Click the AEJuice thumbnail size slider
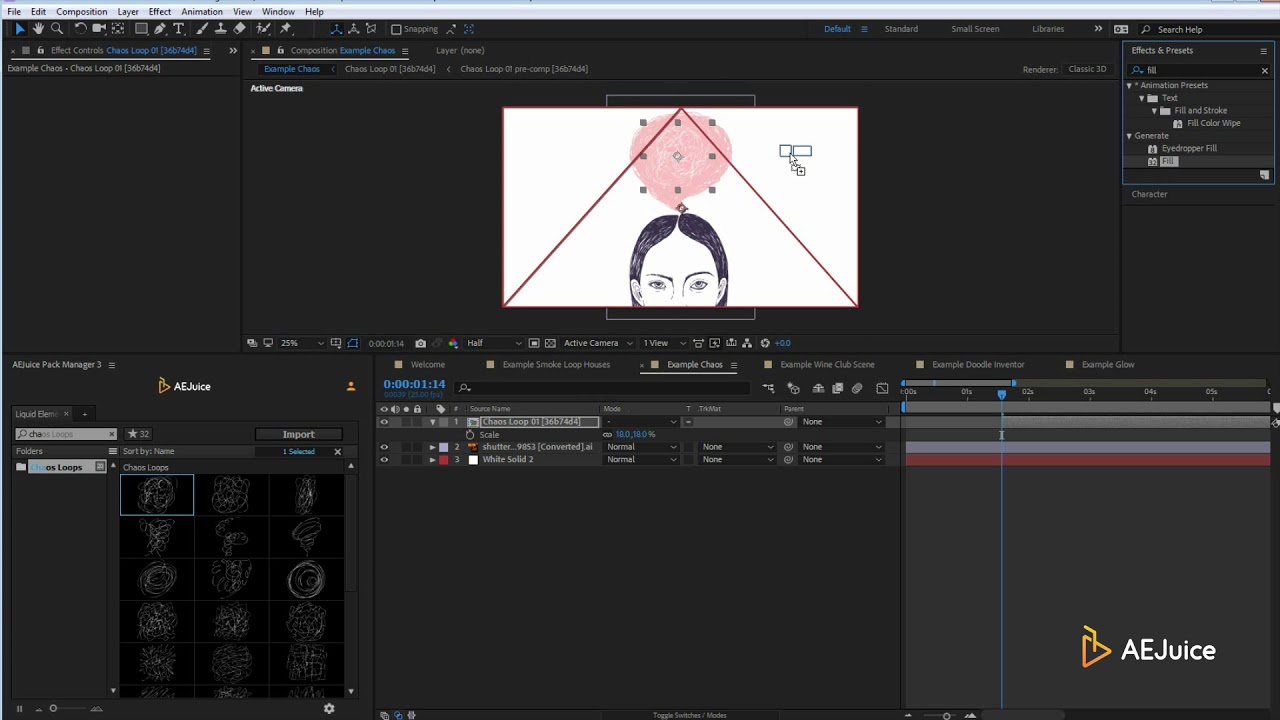The width and height of the screenshot is (1280, 720). click(x=53, y=709)
